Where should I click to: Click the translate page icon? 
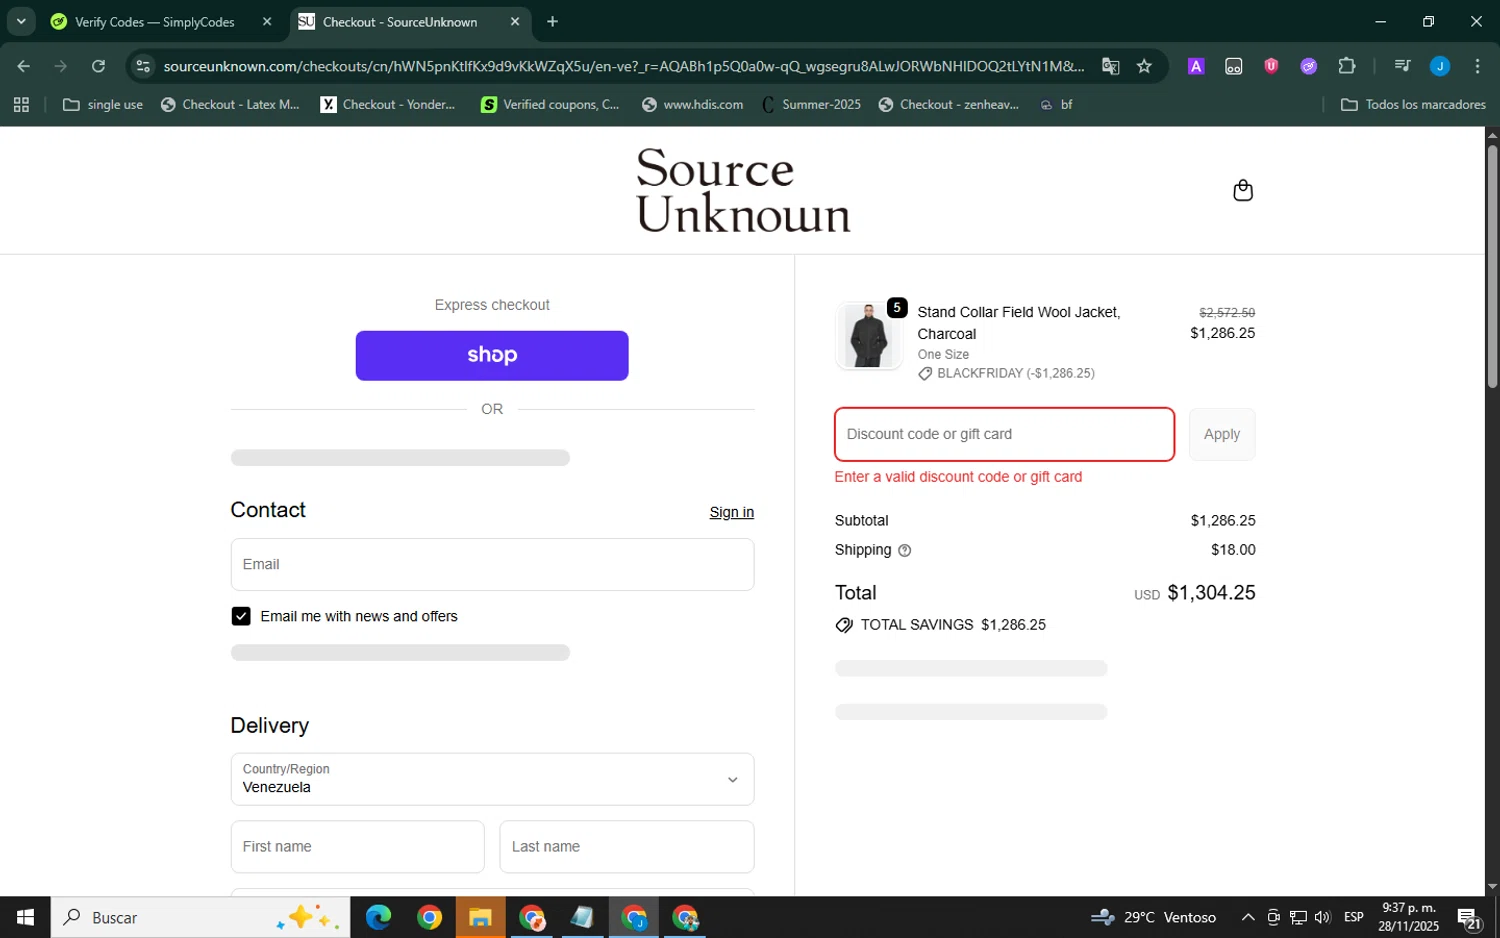[1110, 66]
